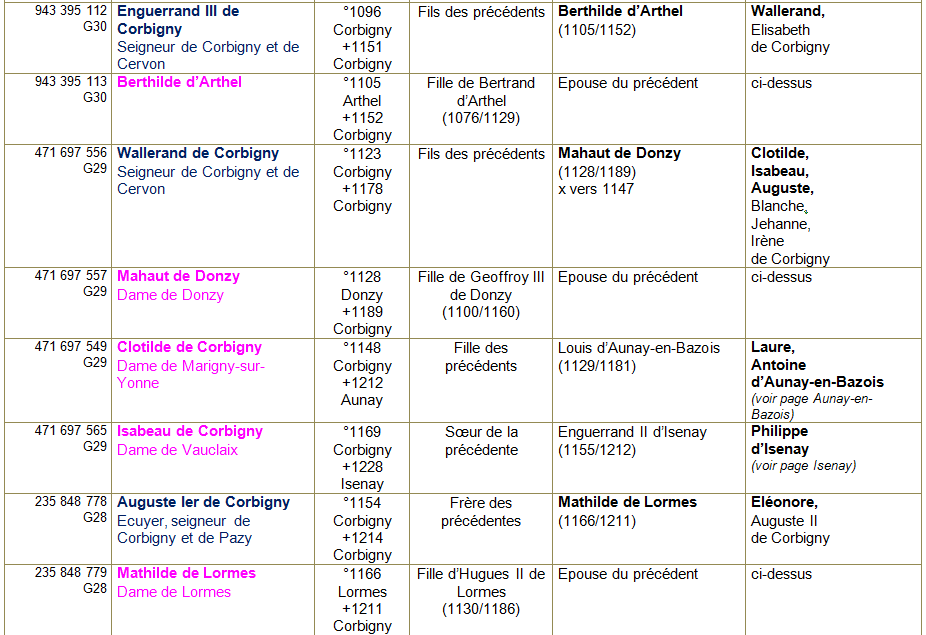
Task: Click the child name Blanche
Action: 778,206
